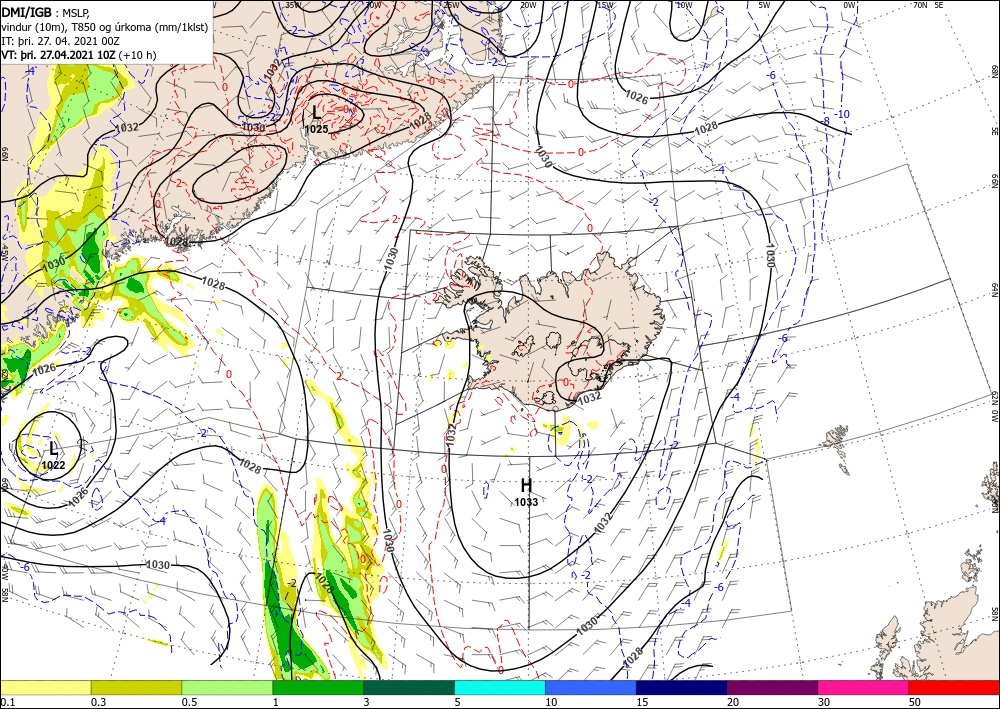Click the '1025' low pressure value
Viewport: 1000px width, 709px height.
point(316,129)
